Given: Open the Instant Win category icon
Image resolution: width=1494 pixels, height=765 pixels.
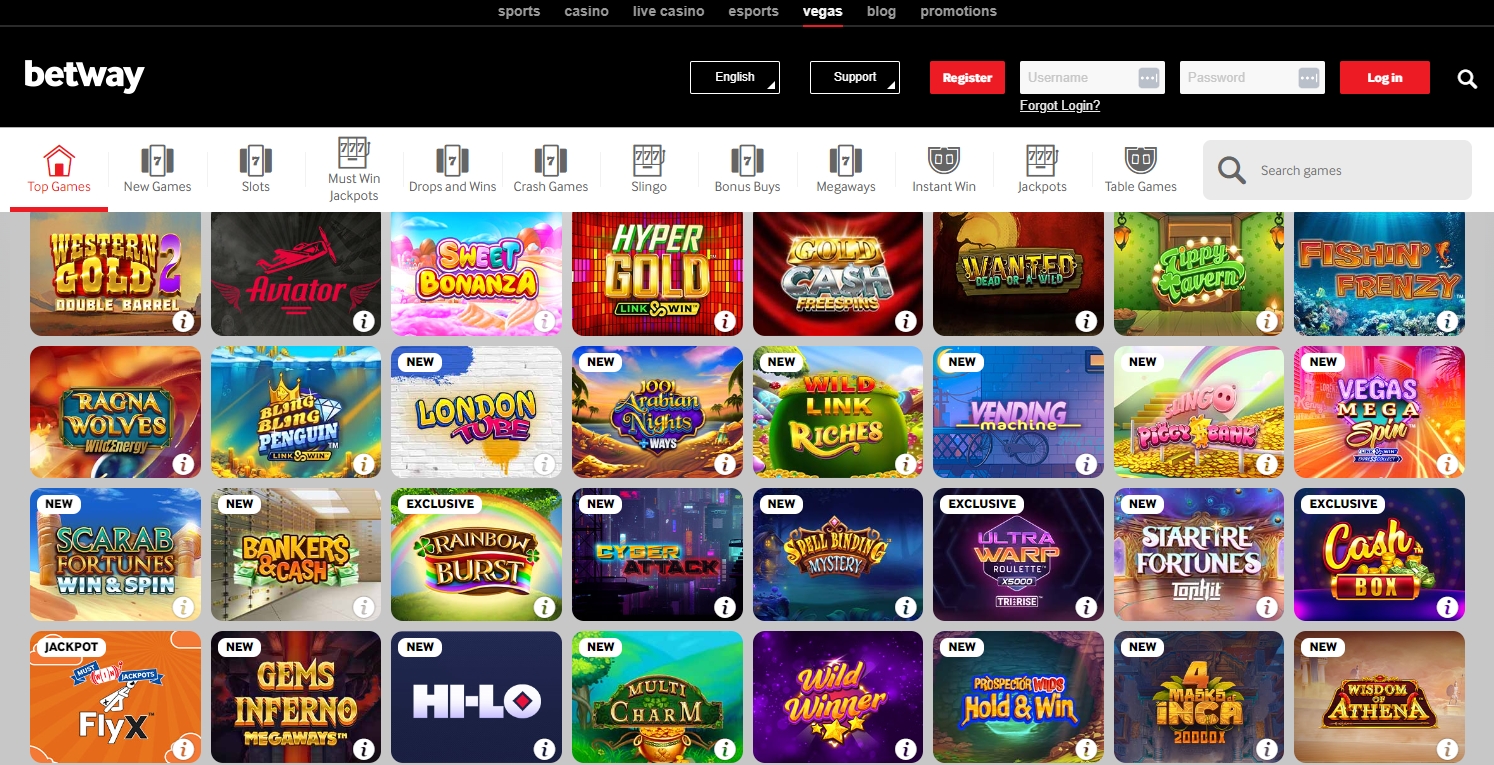Looking at the screenshot, I should click(944, 159).
